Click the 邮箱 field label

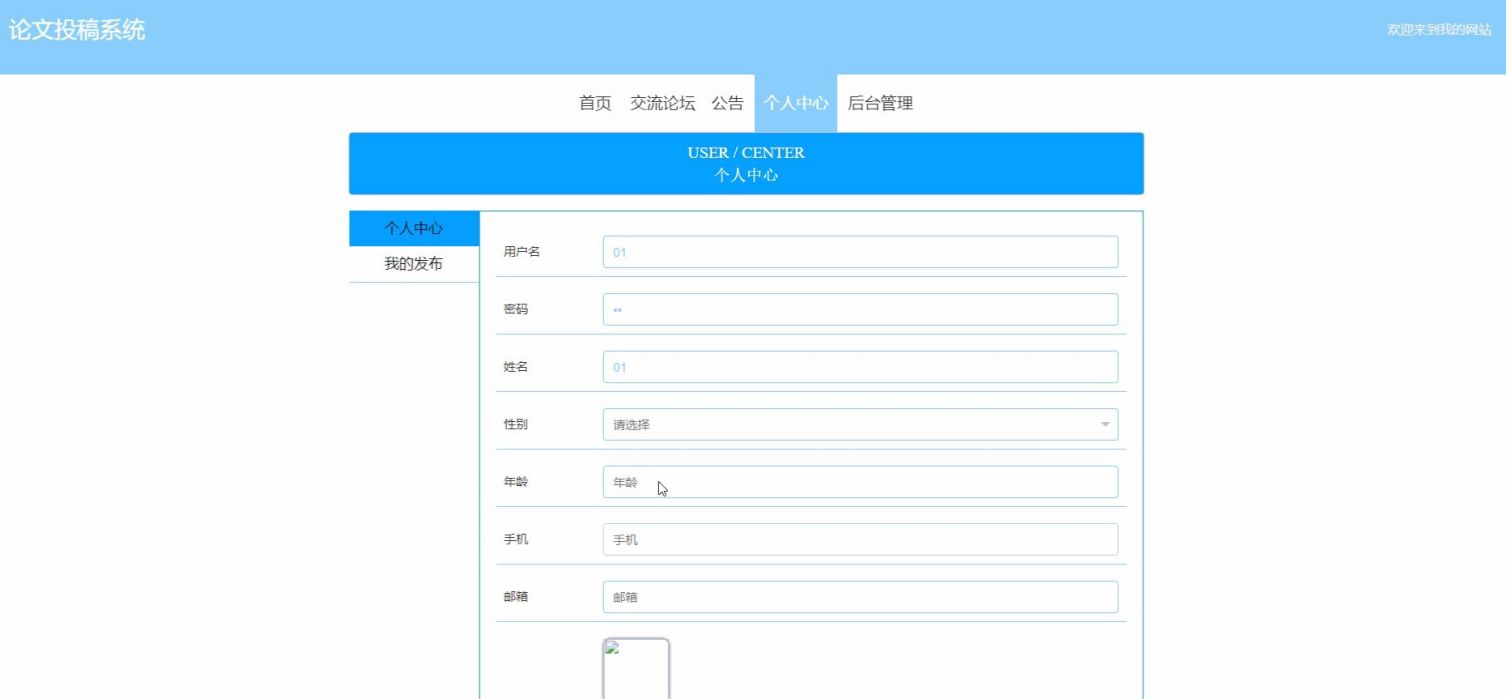(x=515, y=597)
